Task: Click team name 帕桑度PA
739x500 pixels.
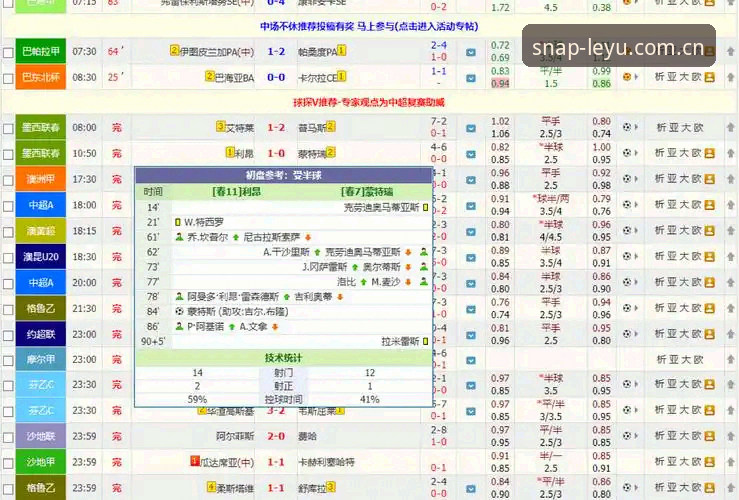Action: (318, 52)
